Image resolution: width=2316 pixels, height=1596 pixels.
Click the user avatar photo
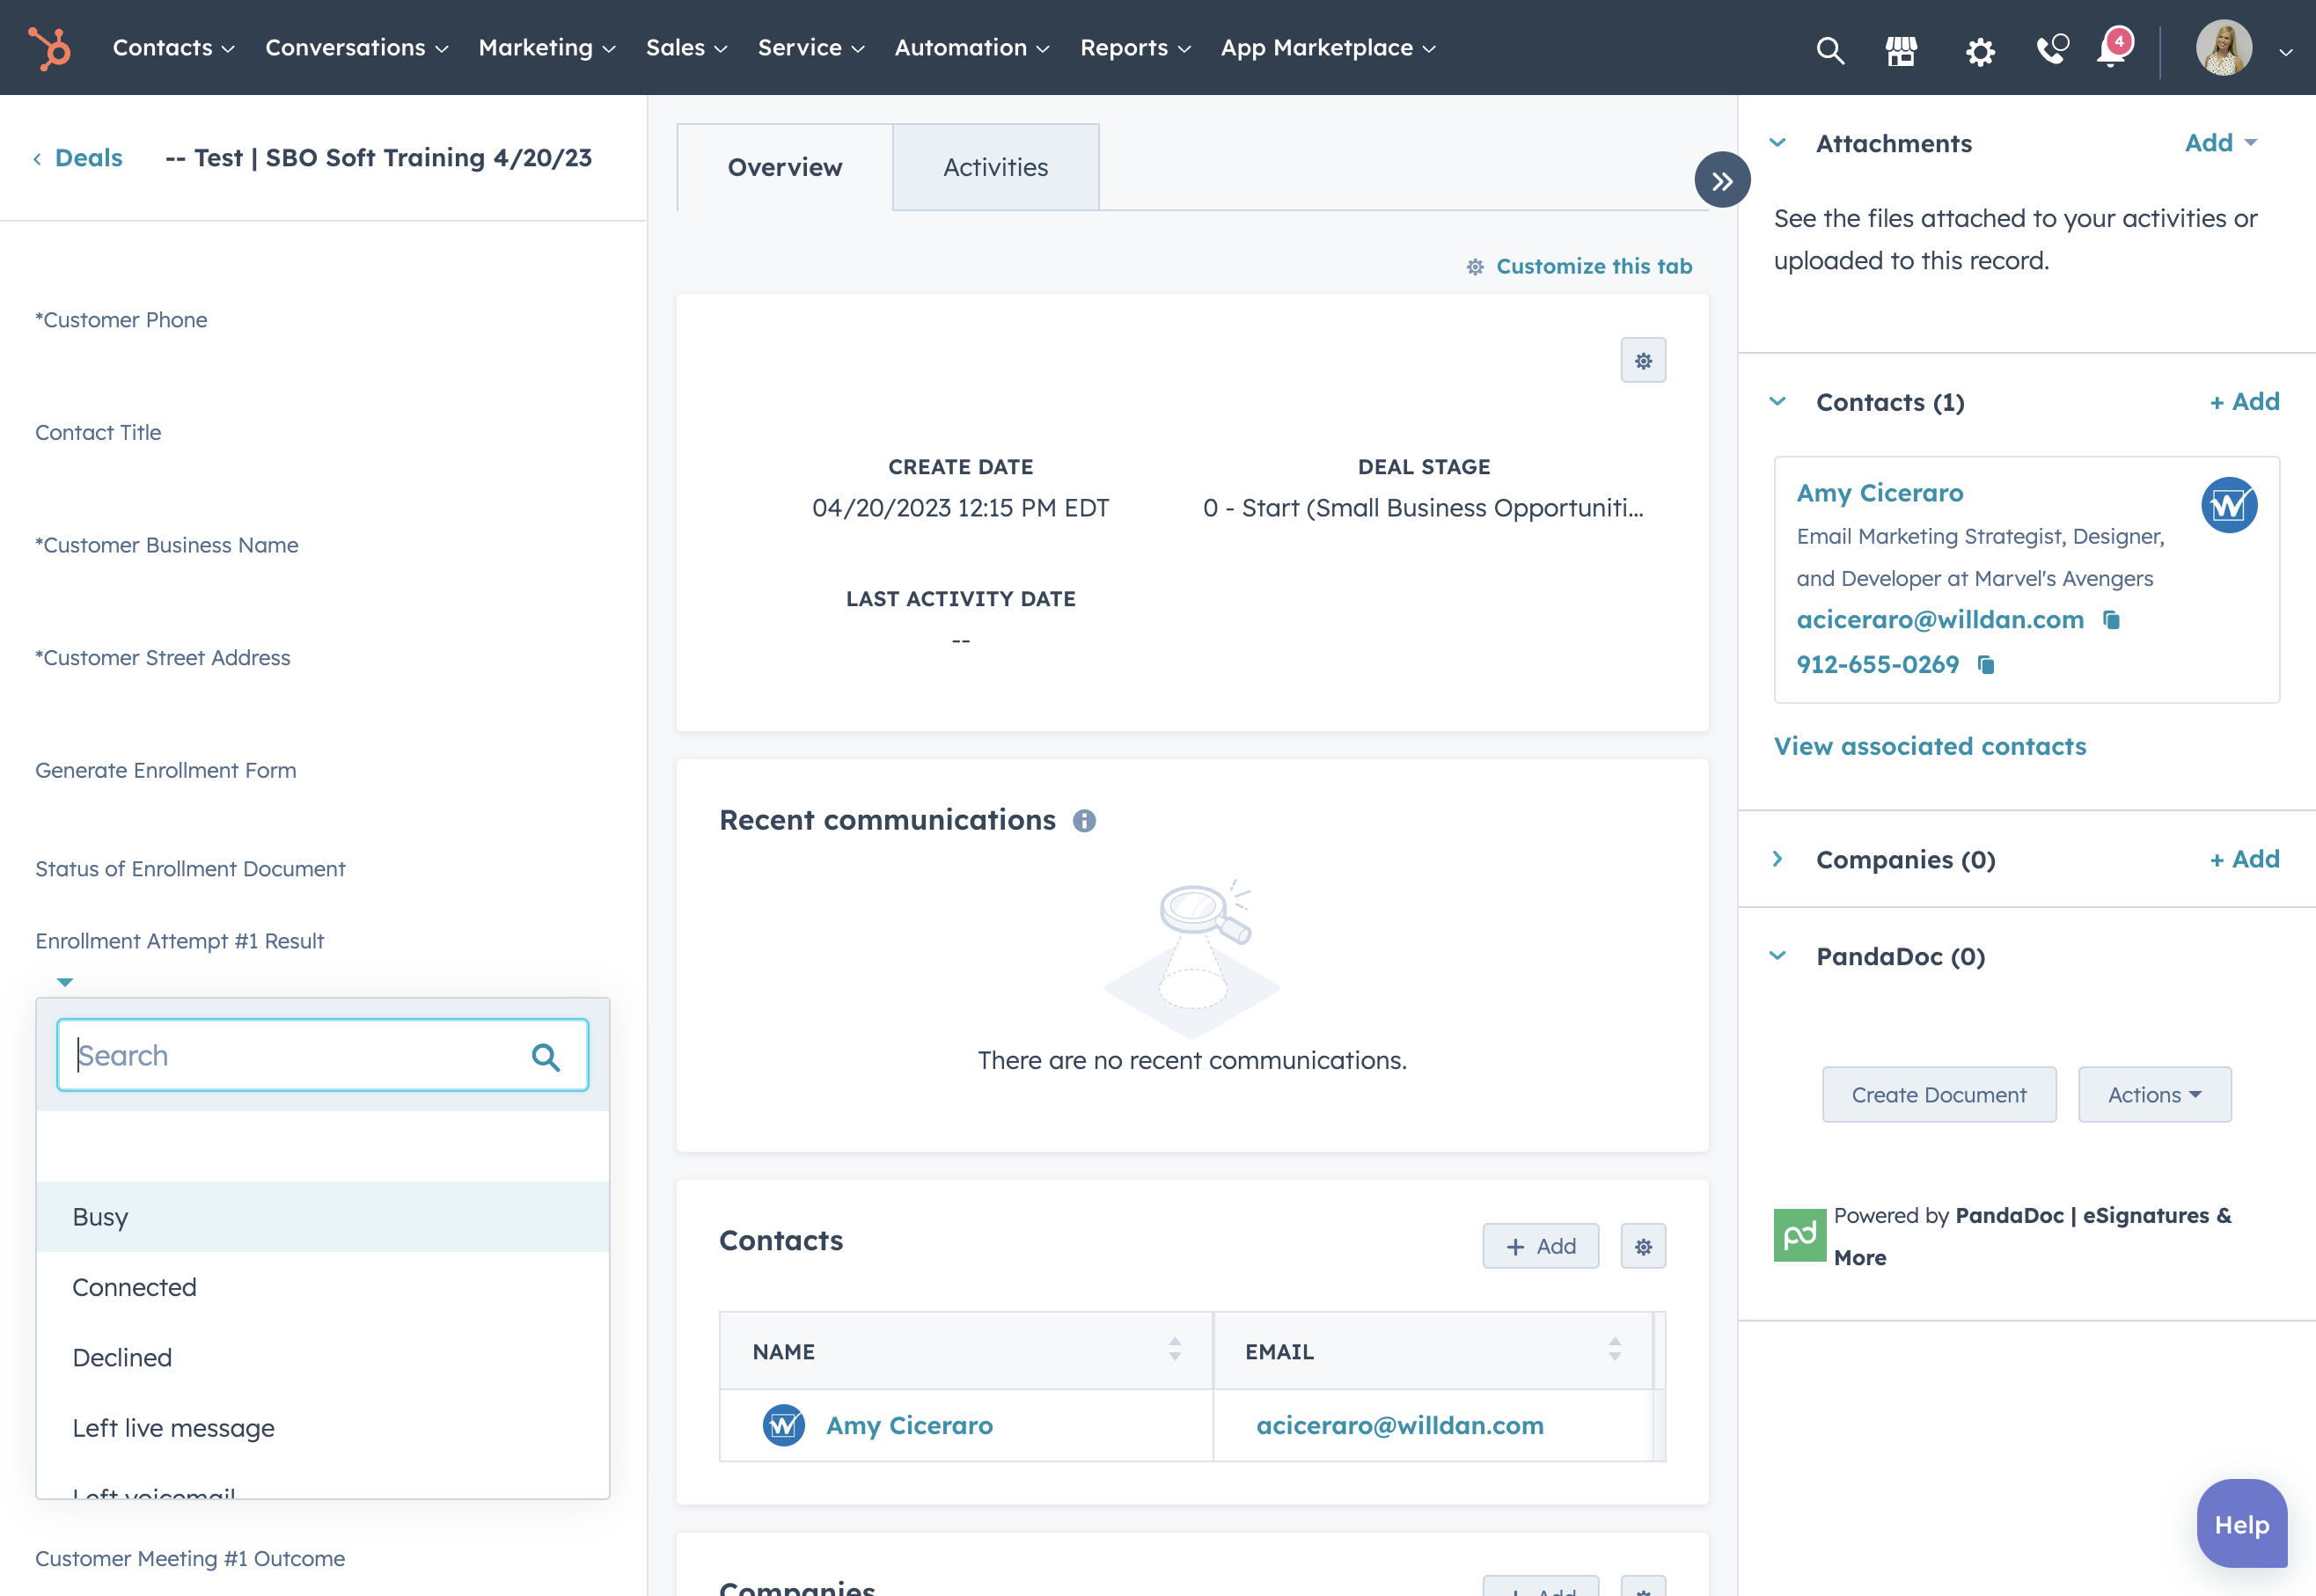tap(2224, 48)
